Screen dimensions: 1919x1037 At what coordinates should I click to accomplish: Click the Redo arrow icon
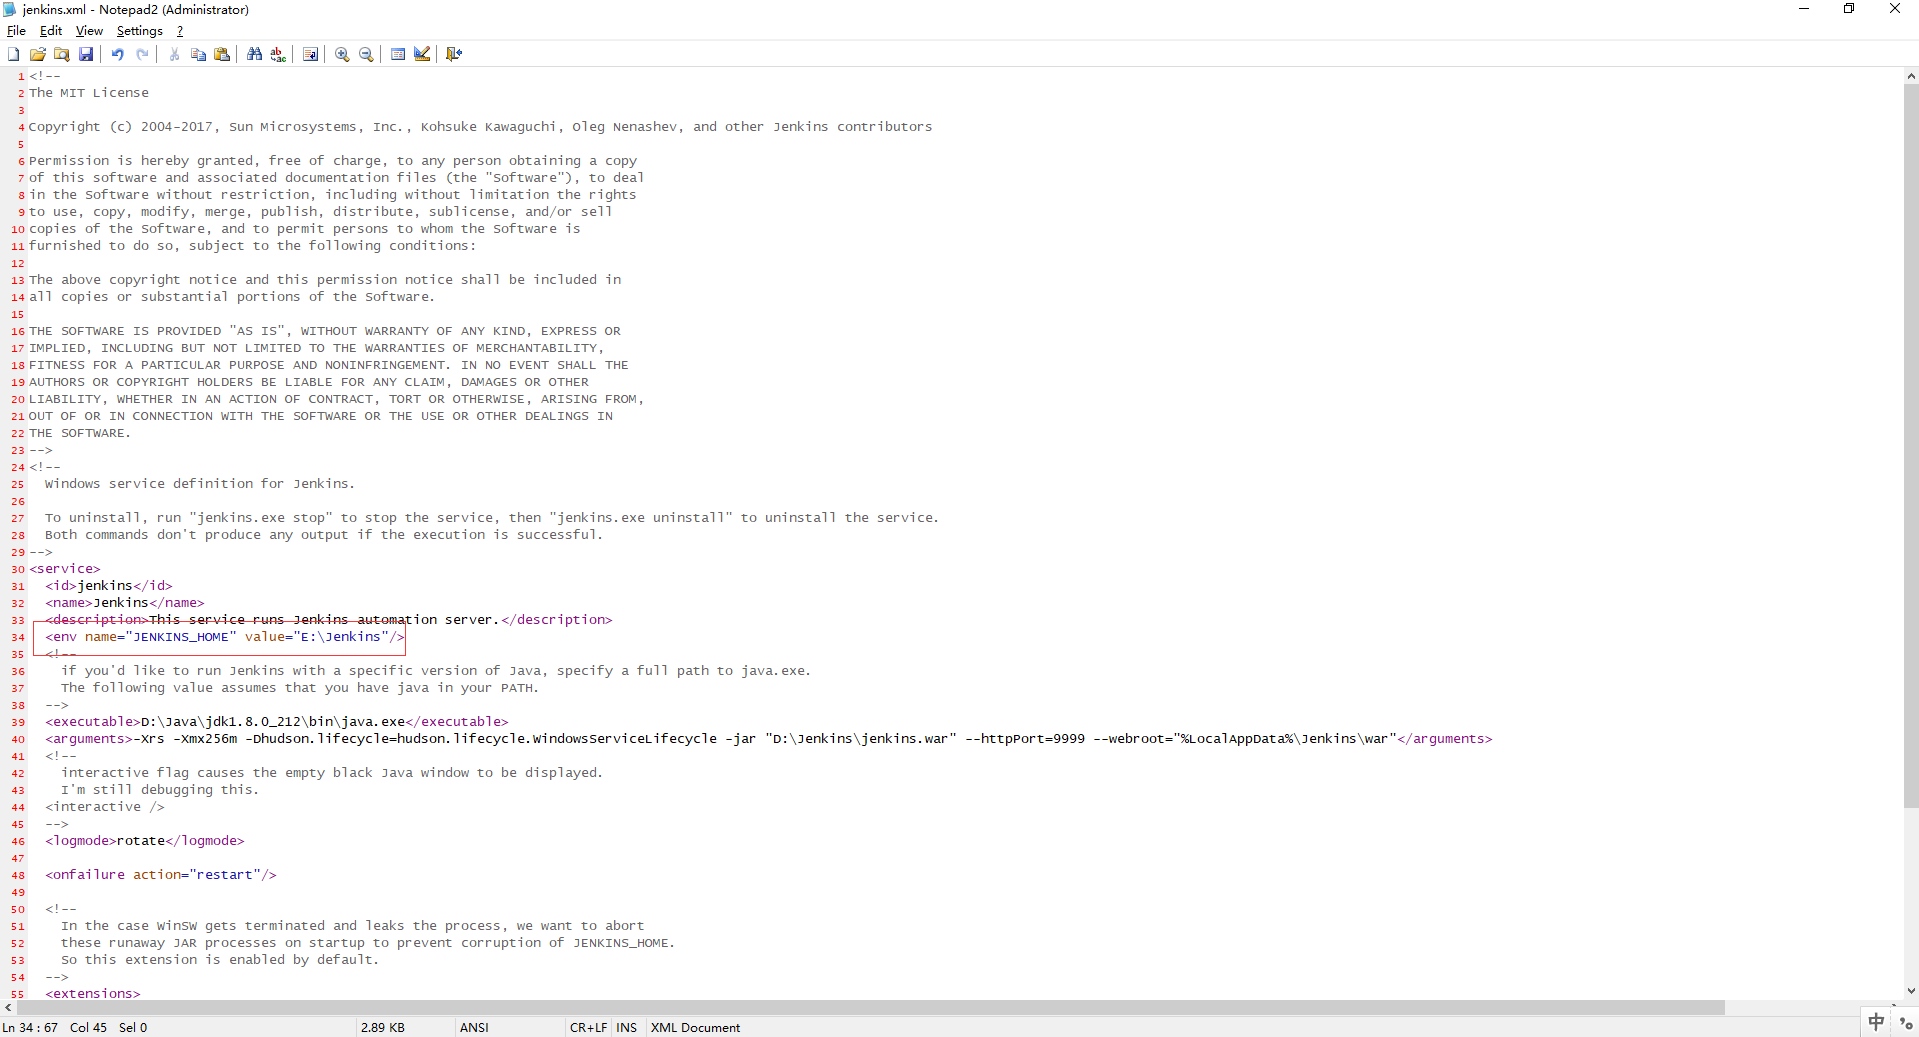click(x=142, y=54)
